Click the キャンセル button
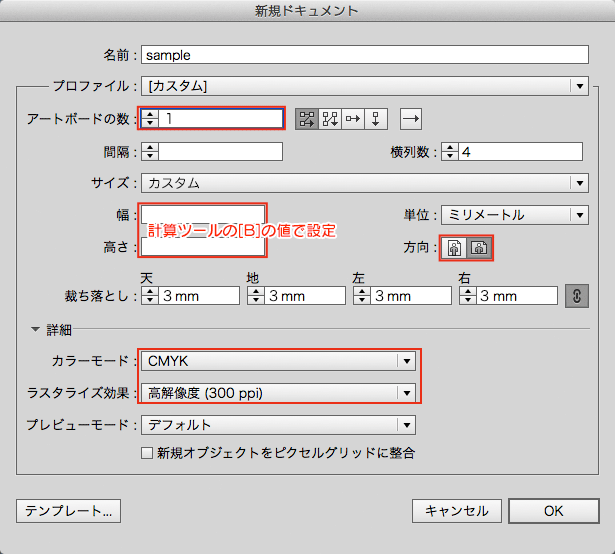Screen dimensions: 615x554 (456, 511)
